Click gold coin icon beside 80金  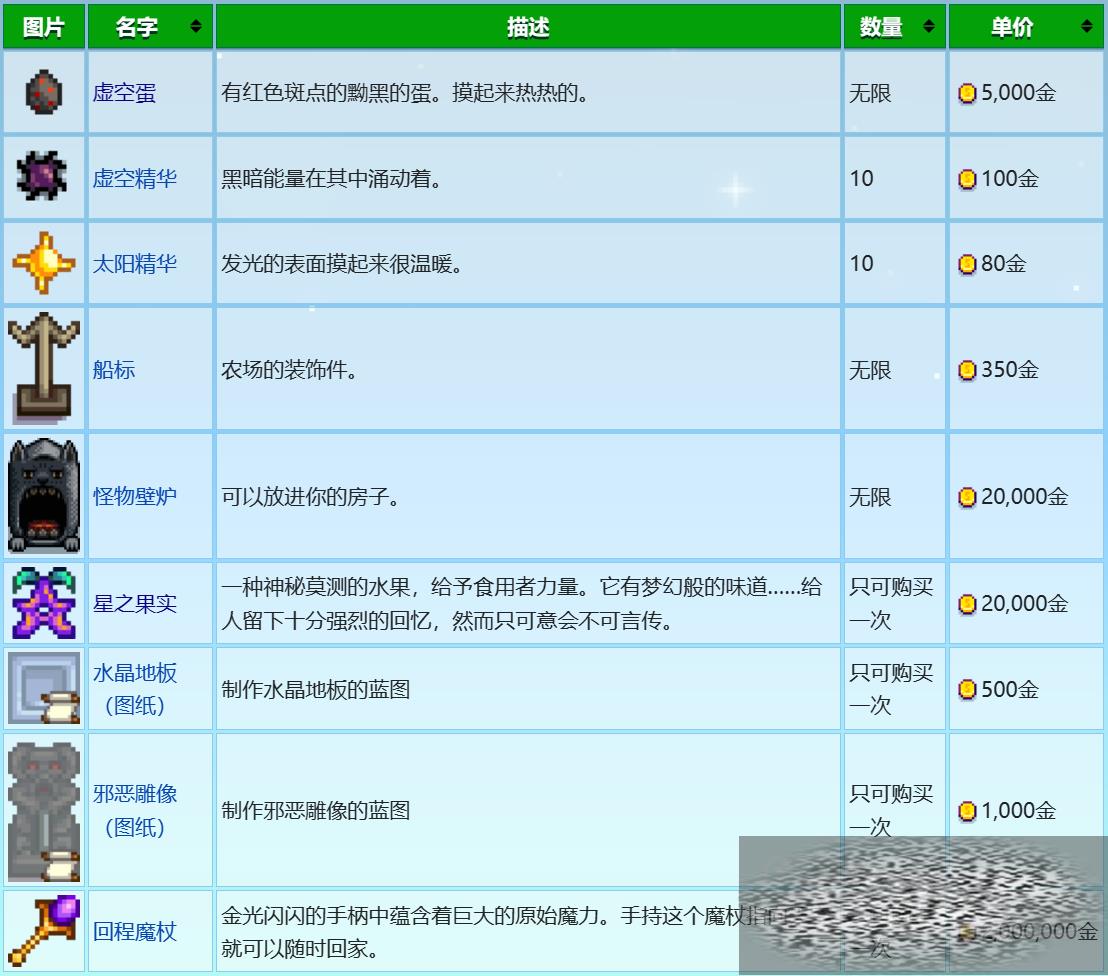(x=967, y=264)
